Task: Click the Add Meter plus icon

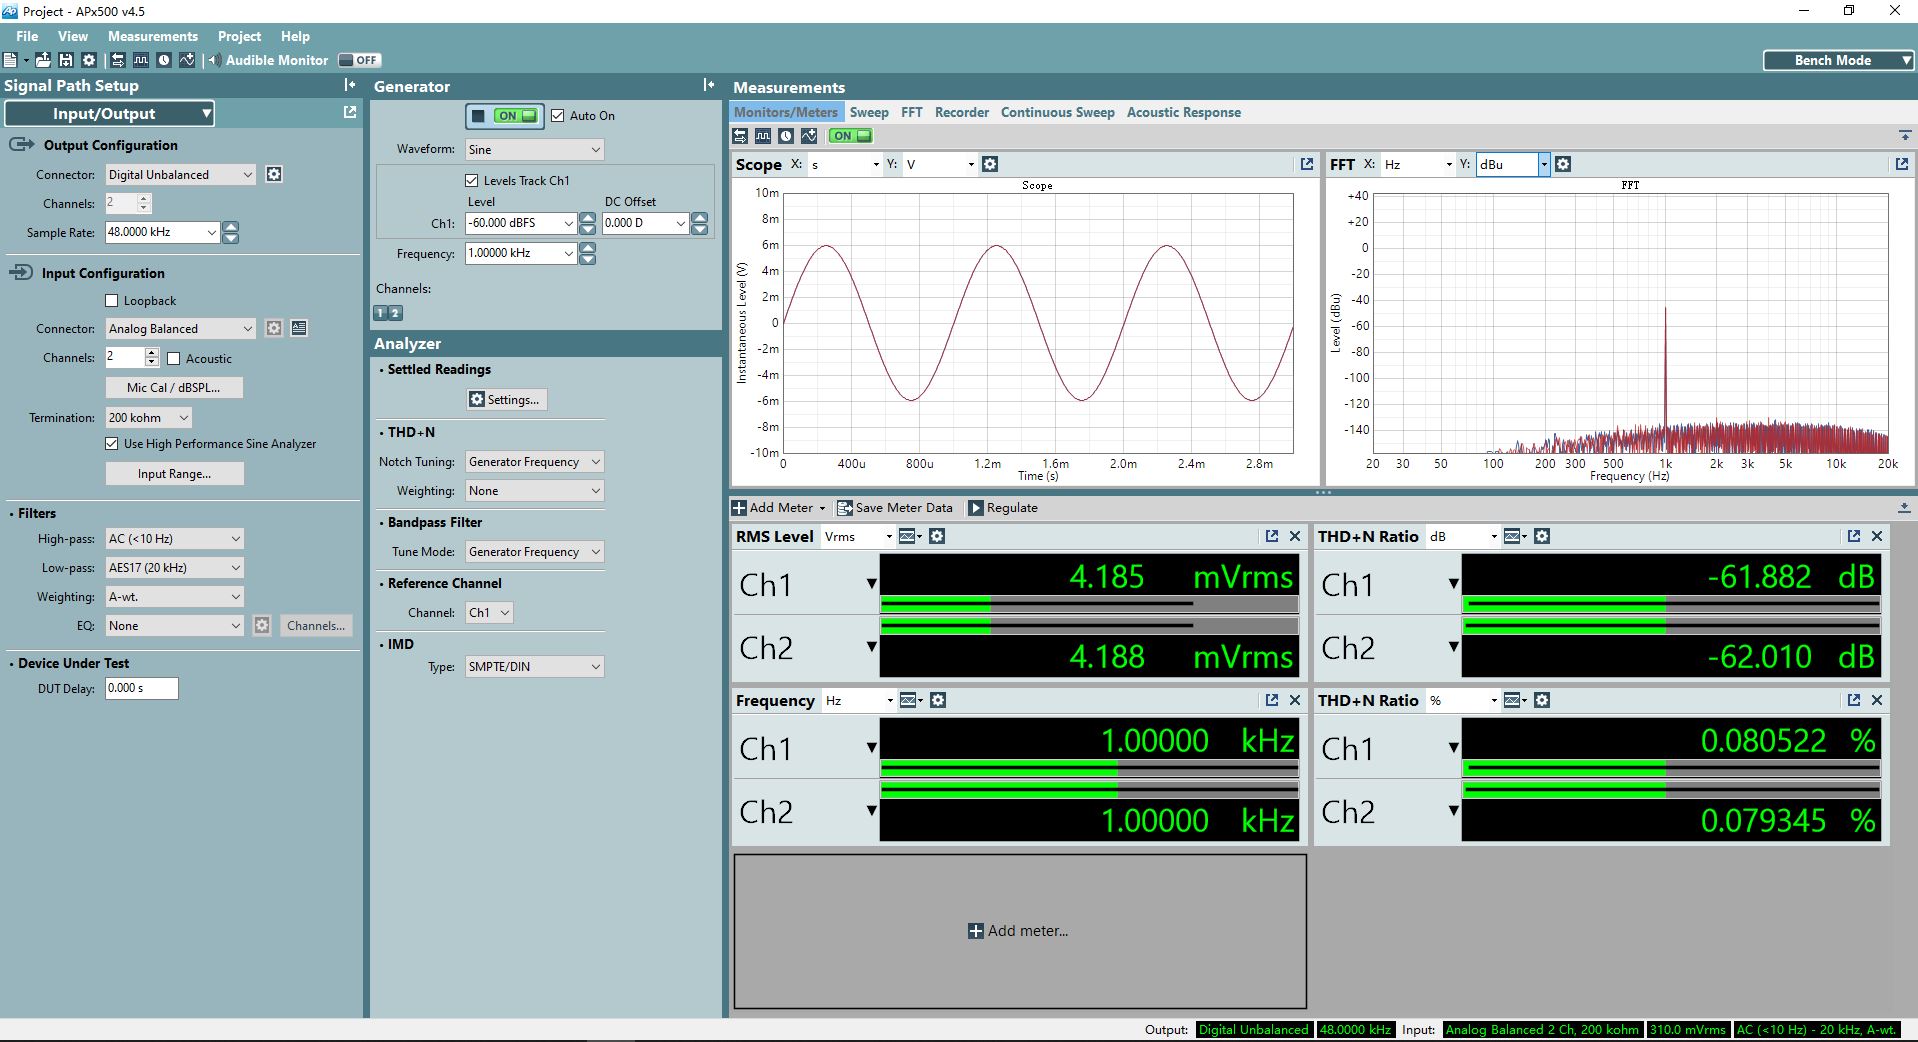Action: pos(739,508)
